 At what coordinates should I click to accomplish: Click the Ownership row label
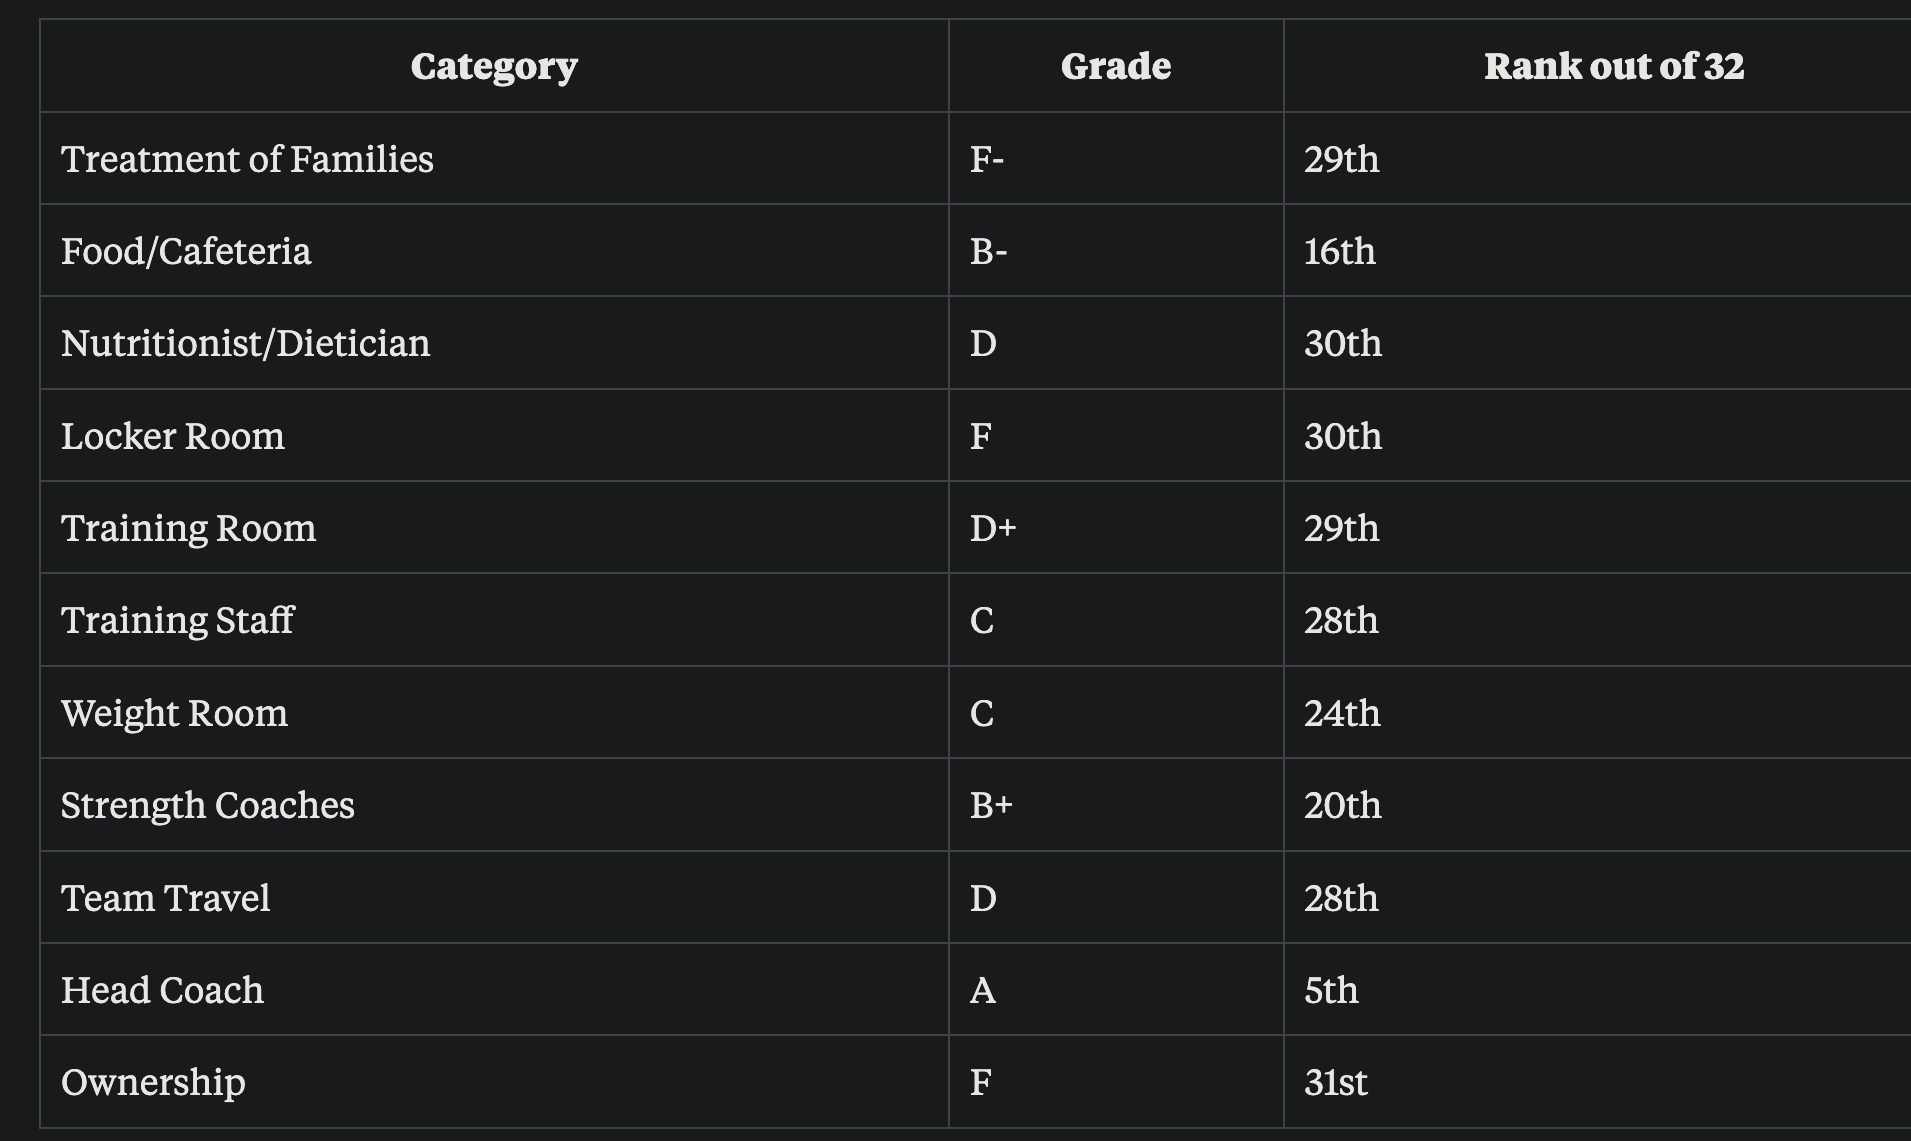pyautogui.click(x=153, y=1082)
